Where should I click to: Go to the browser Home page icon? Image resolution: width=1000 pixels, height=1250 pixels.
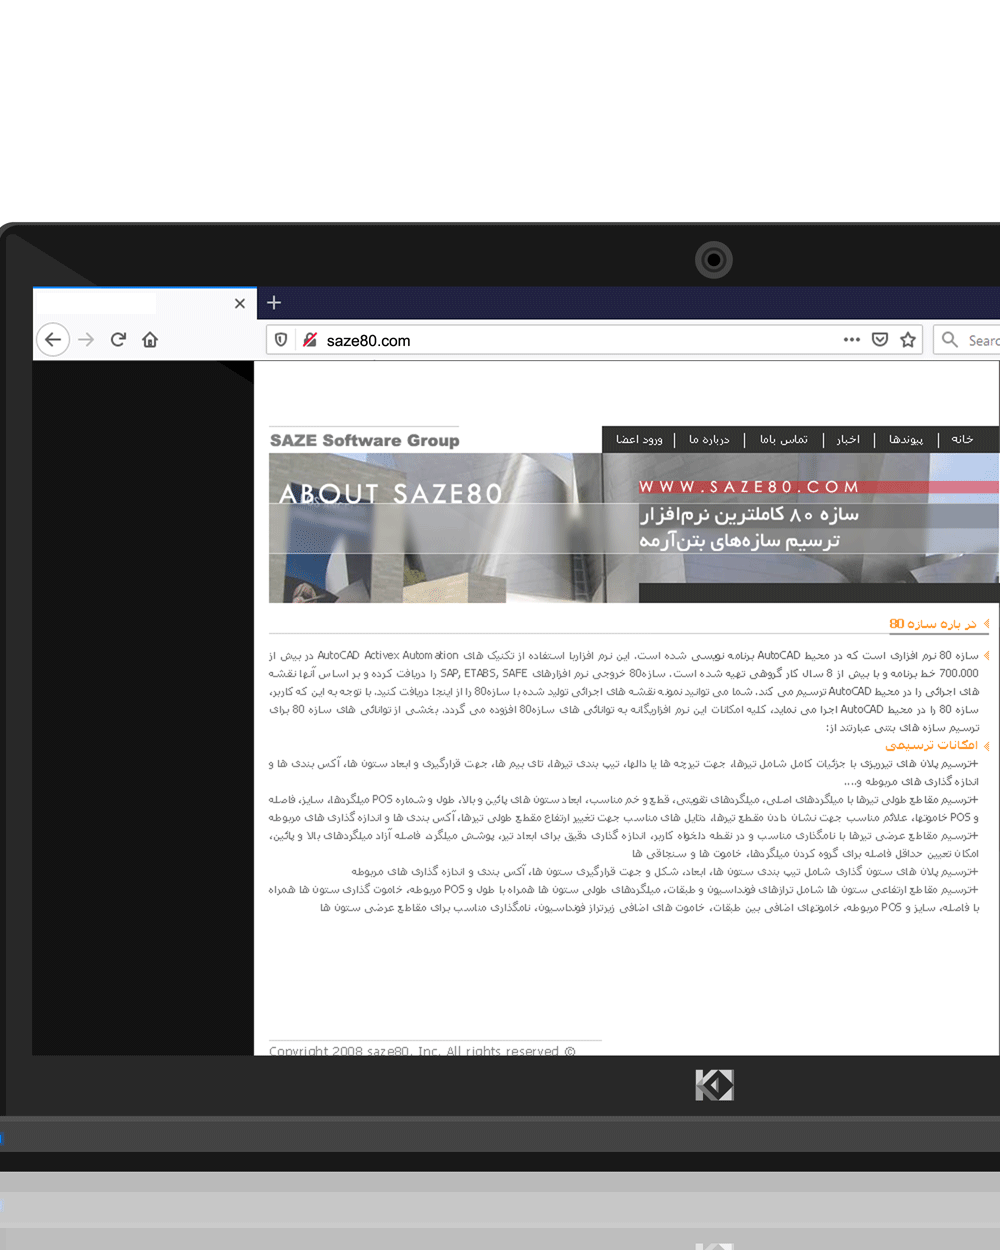pos(150,340)
